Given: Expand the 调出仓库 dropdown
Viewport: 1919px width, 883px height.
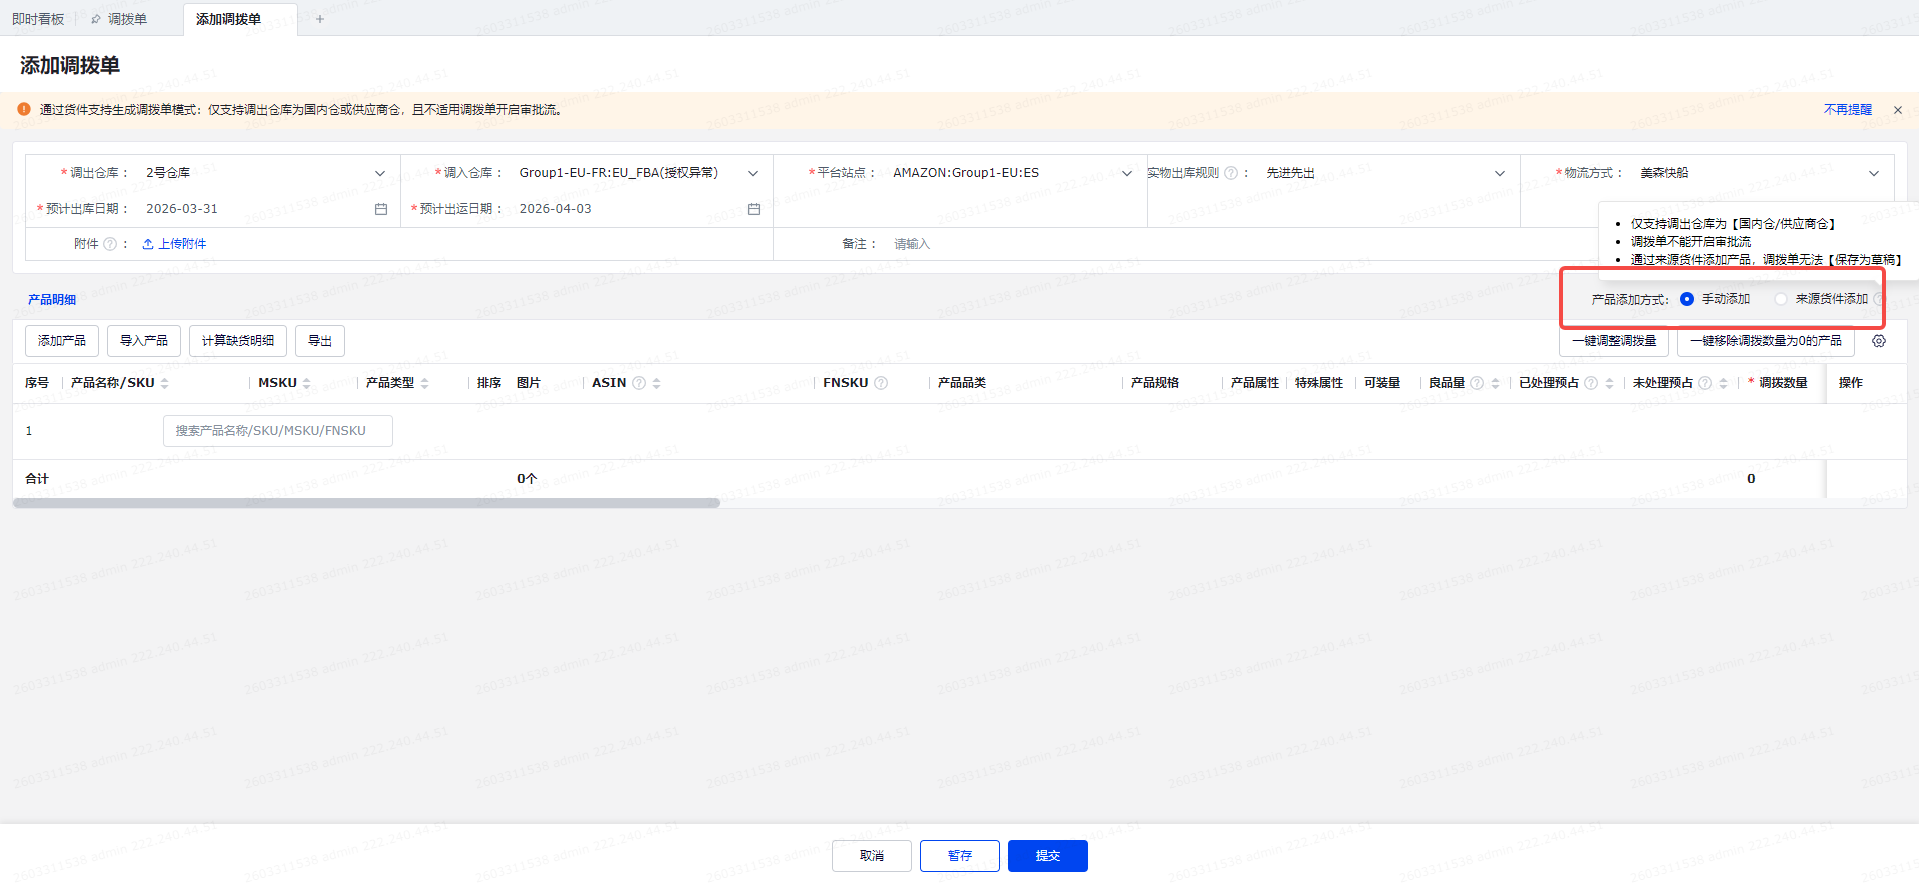Looking at the screenshot, I should (x=380, y=173).
